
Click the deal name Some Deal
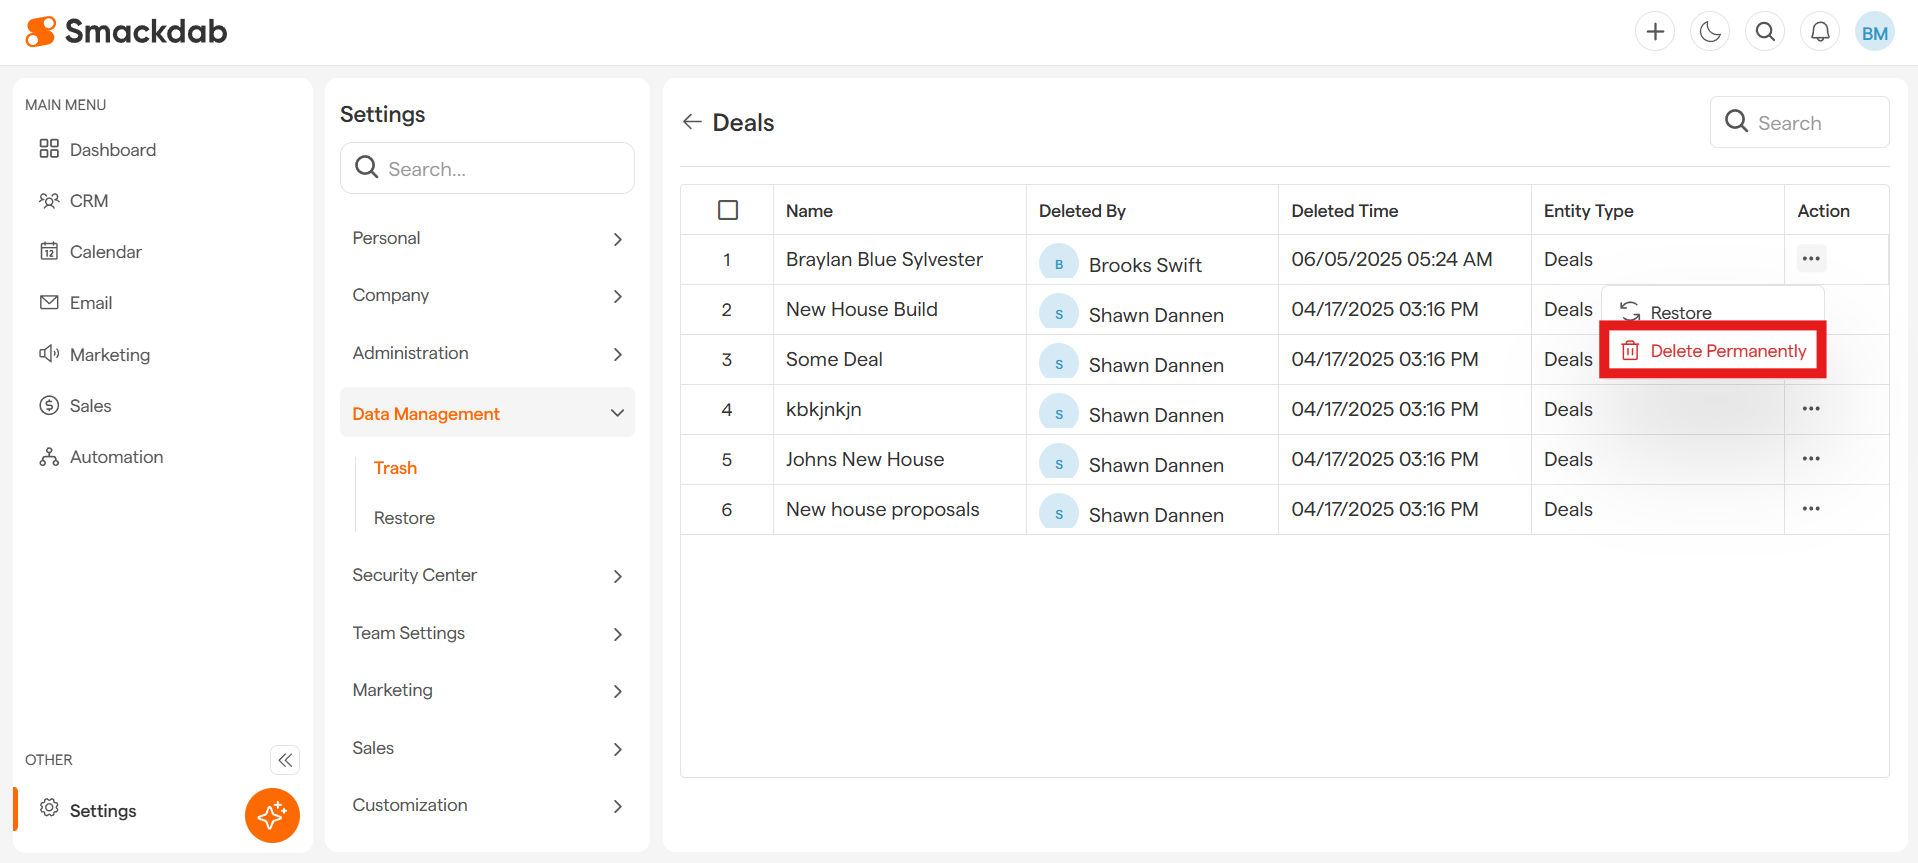[x=834, y=359]
